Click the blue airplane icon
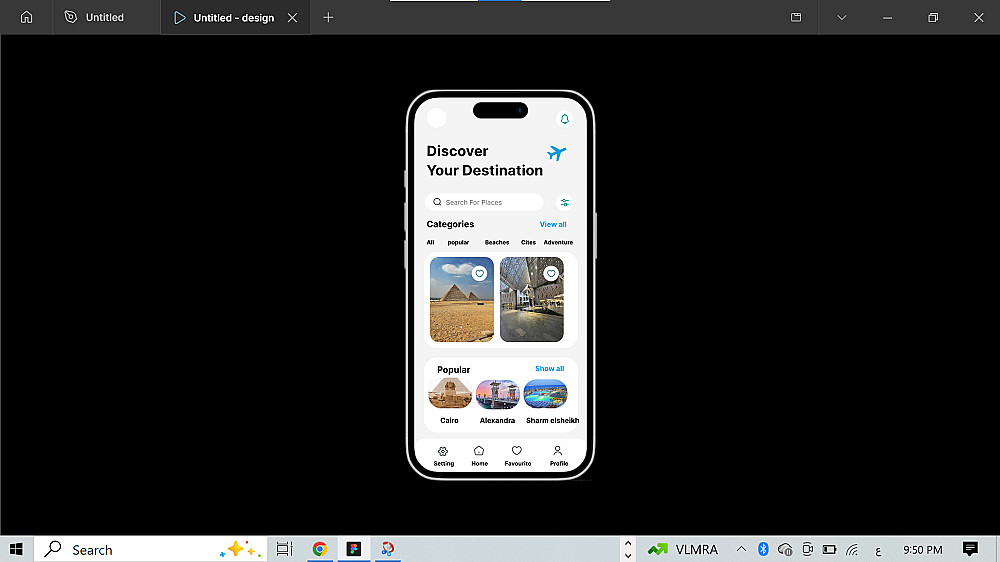Screen dimensions: 1000x562 click(x=556, y=153)
